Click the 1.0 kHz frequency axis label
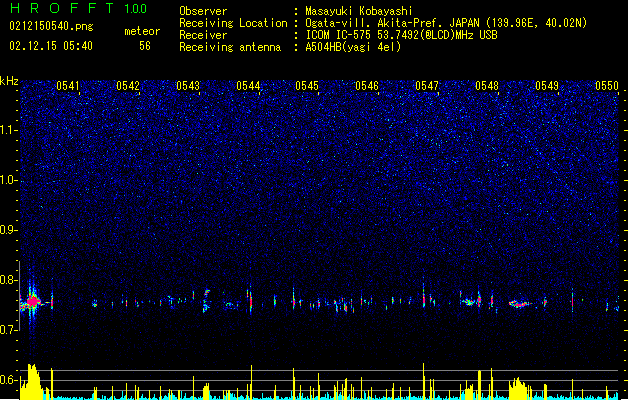This screenshot has height=400, width=629. click(9, 180)
